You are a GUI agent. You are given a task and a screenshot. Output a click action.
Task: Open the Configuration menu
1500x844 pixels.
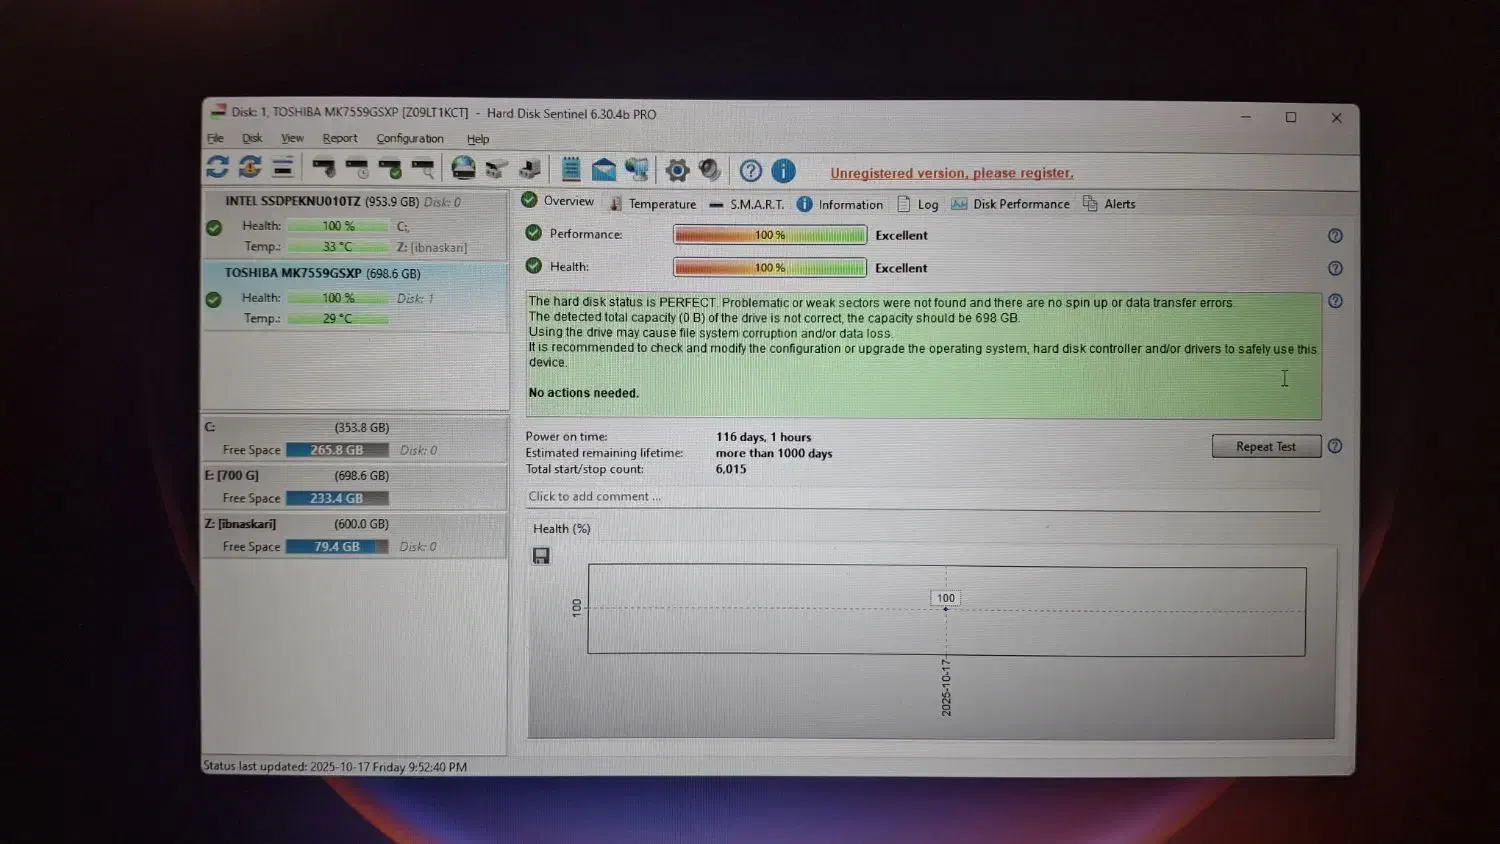click(x=410, y=139)
